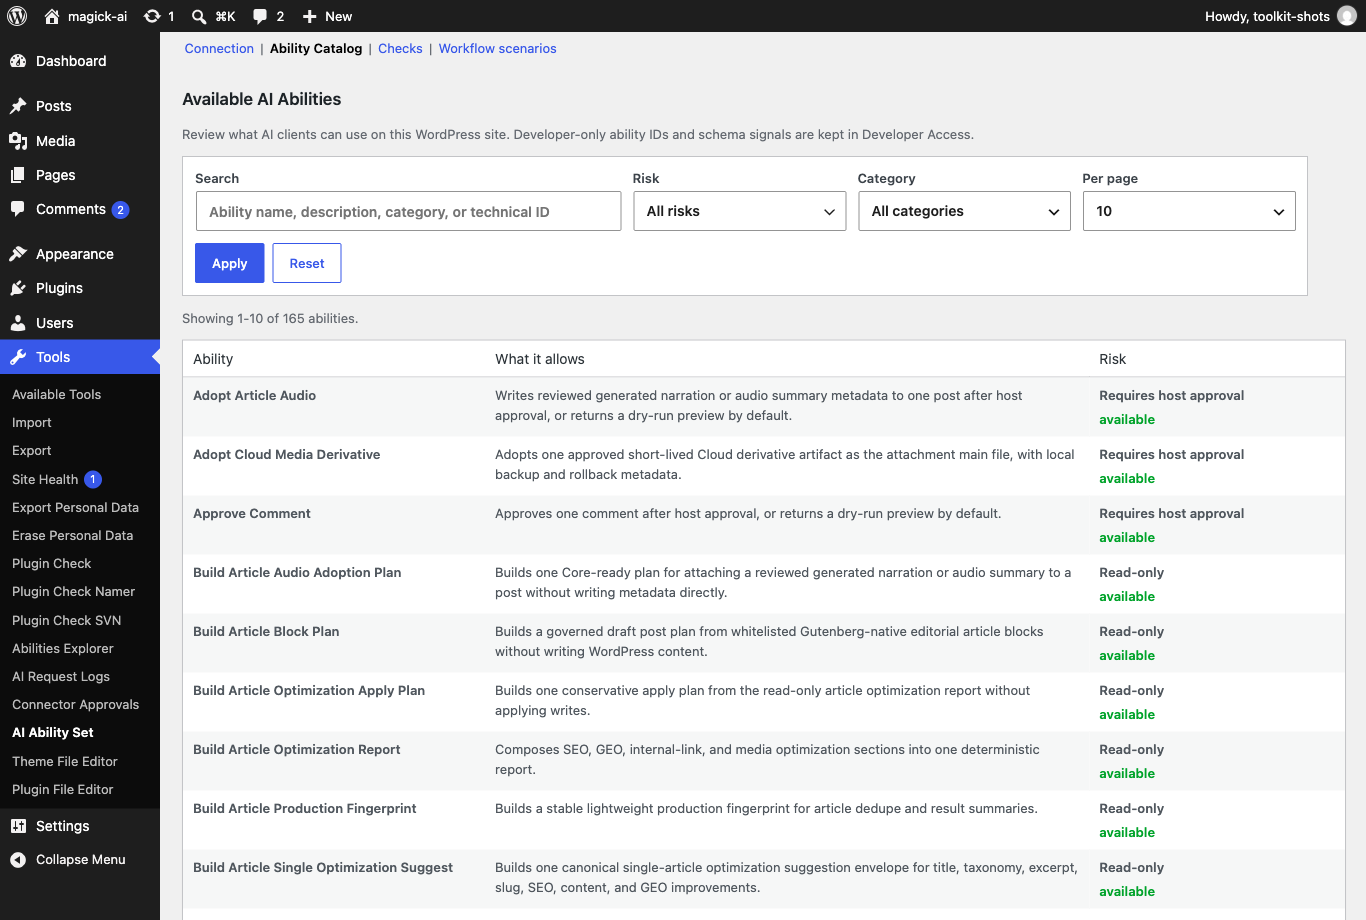Open the All categories dropdown
The image size is (1366, 920).
tap(965, 211)
